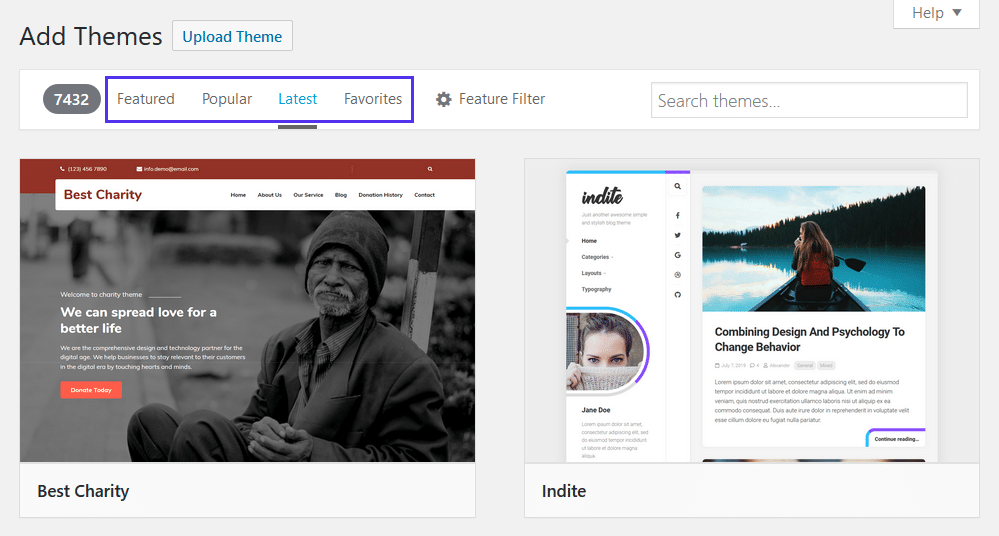Open the Favorites tab

coord(373,99)
